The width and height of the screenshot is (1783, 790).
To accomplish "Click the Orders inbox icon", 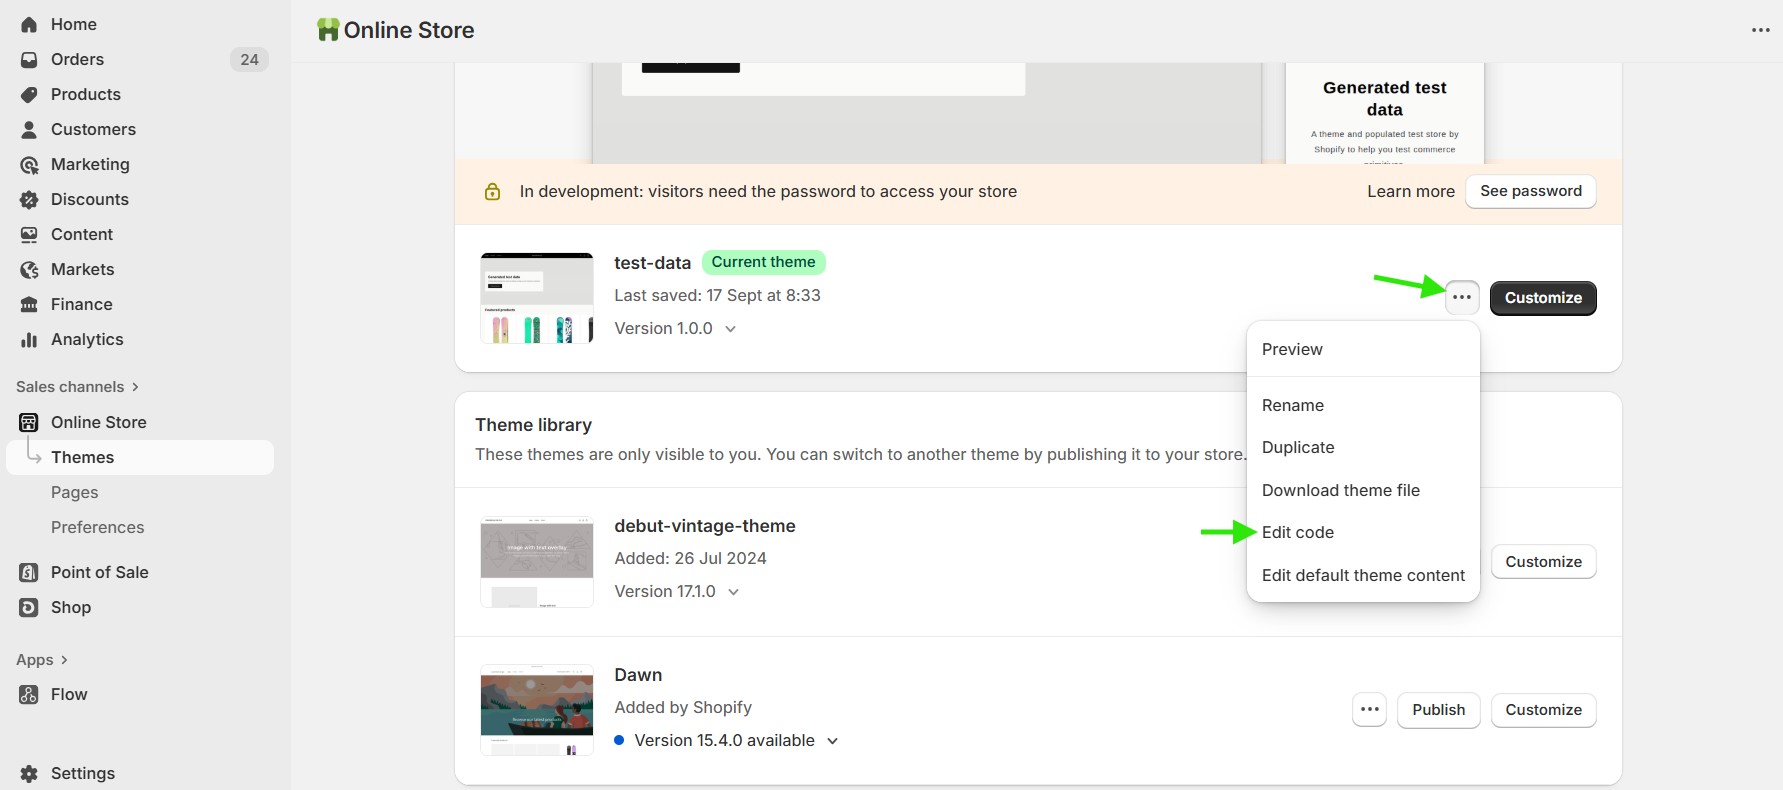I will pyautogui.click(x=29, y=59).
